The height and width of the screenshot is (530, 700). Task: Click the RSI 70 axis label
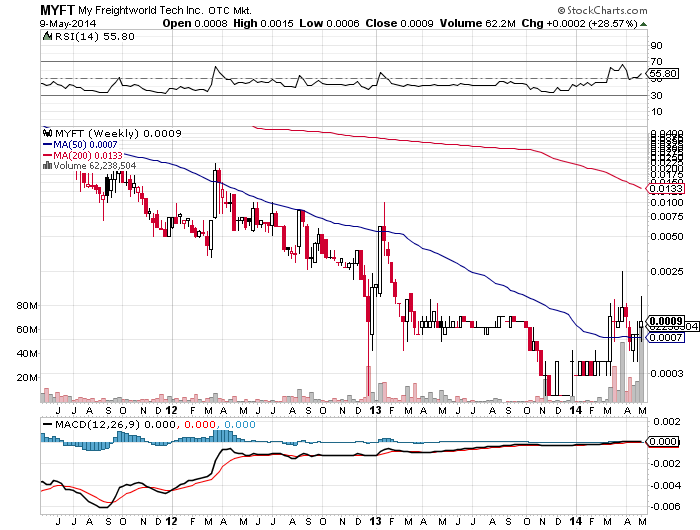coord(656,62)
